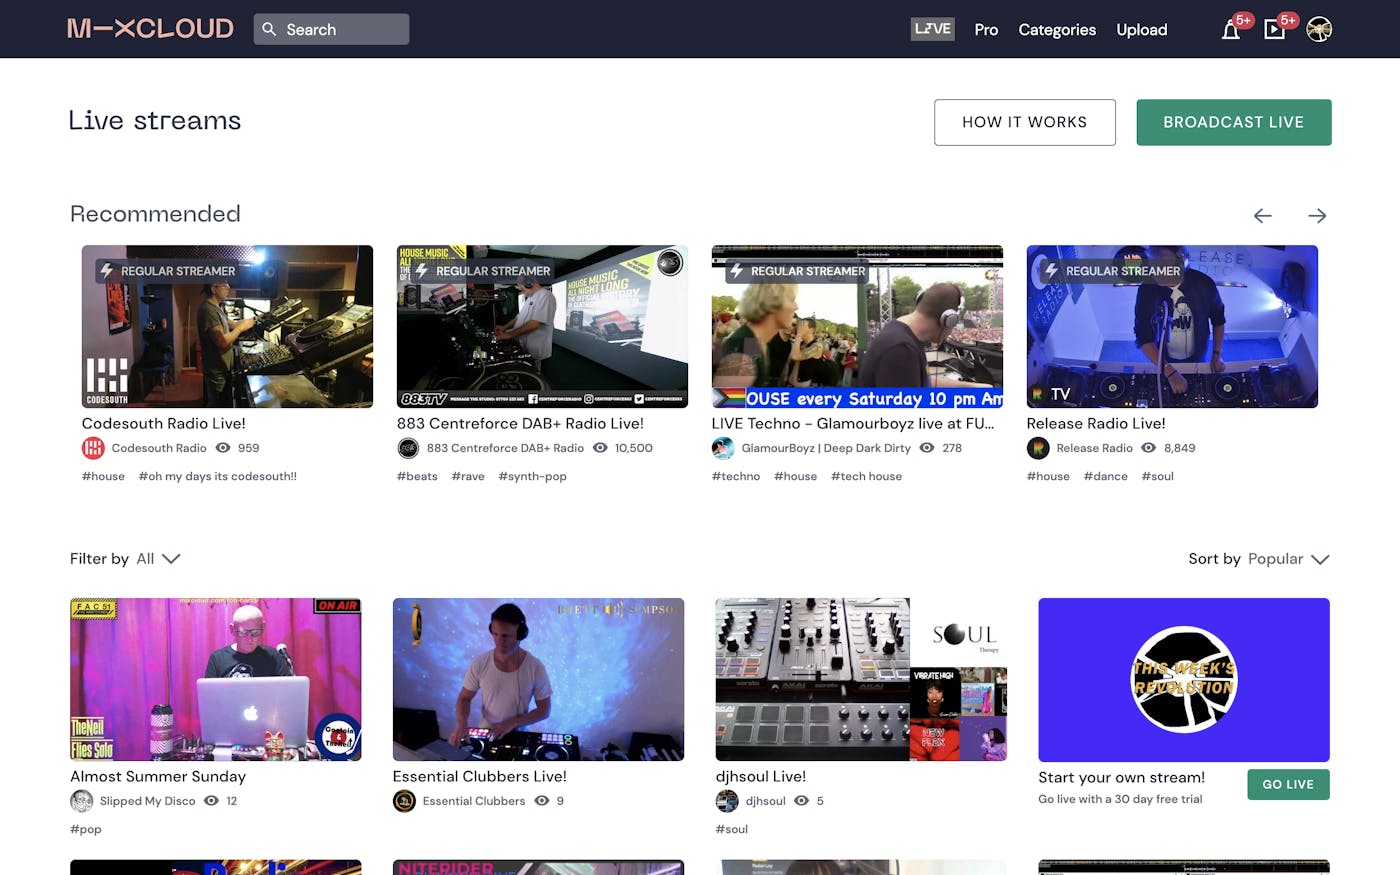Click viewer eye icon for Slipped My Disco
Screen dimensions: 1400x875
211,801
